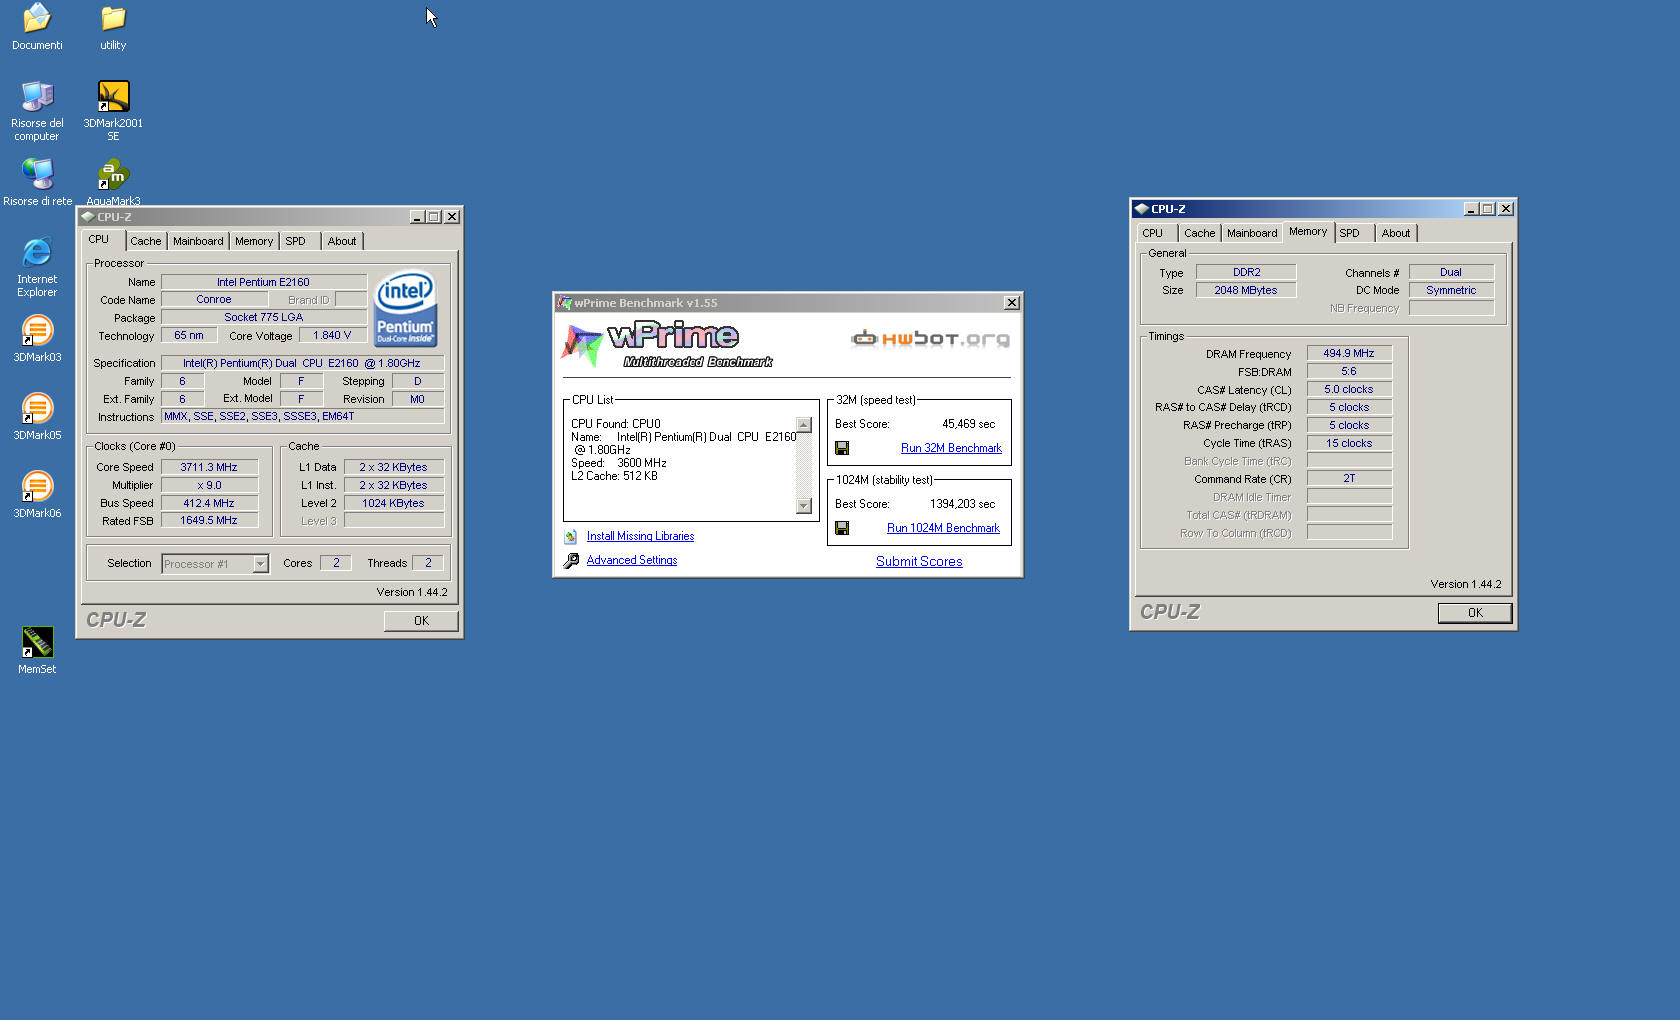Click the DRAM Frequency 494.9 MHz value
The width and height of the screenshot is (1680, 1020).
(x=1349, y=354)
